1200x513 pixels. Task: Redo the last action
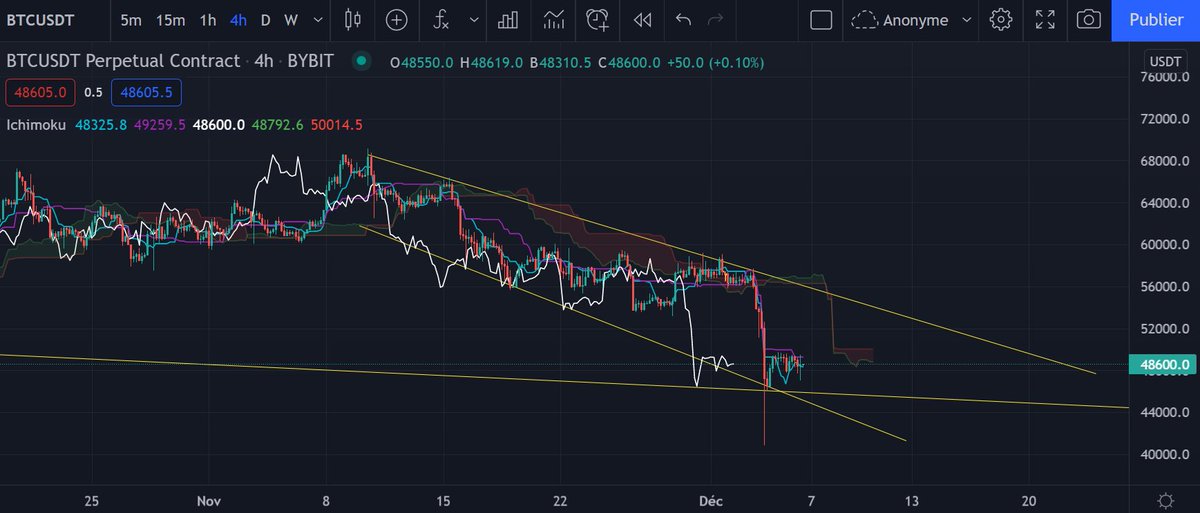pyautogui.click(x=714, y=20)
